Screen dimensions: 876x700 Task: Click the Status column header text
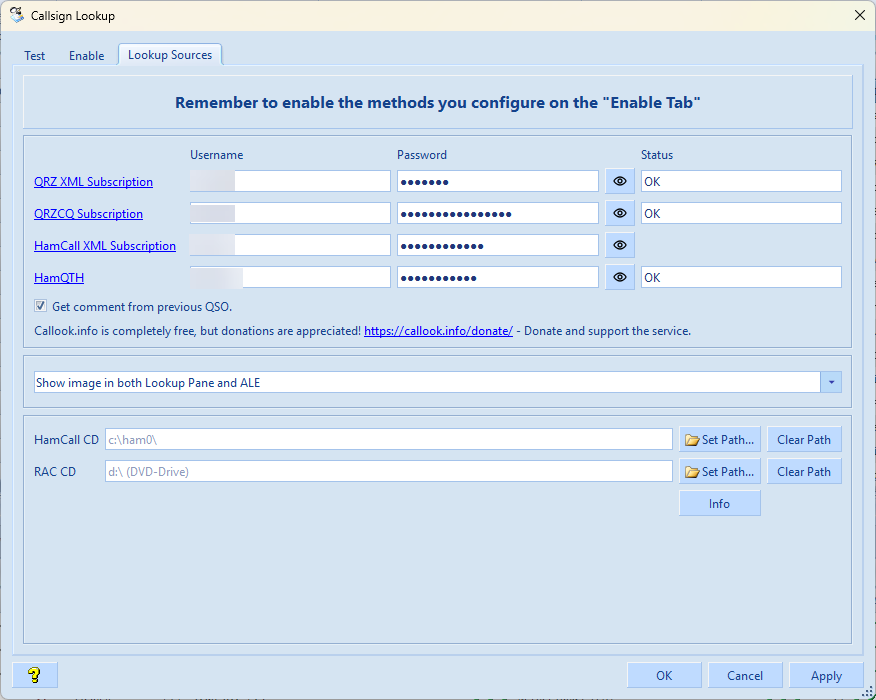click(x=657, y=155)
